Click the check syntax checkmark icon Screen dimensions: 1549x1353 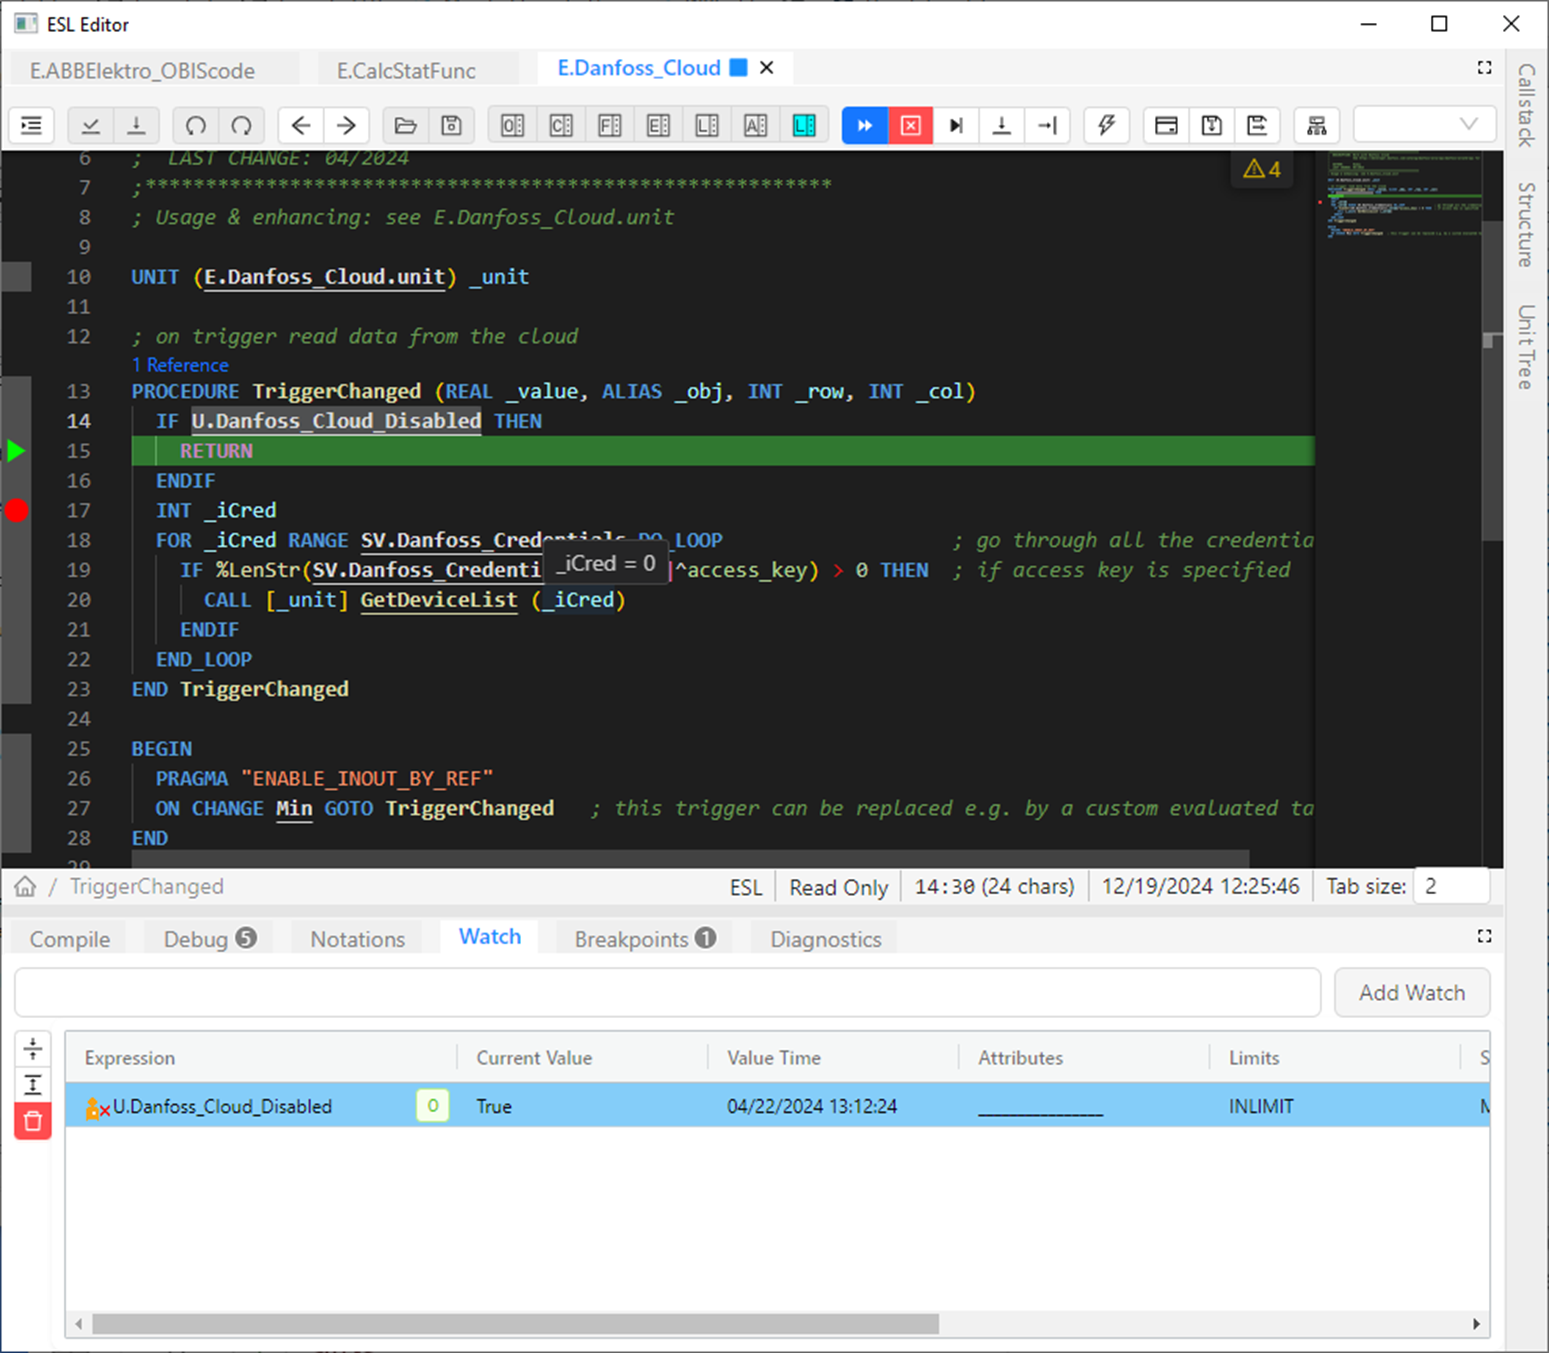[91, 125]
